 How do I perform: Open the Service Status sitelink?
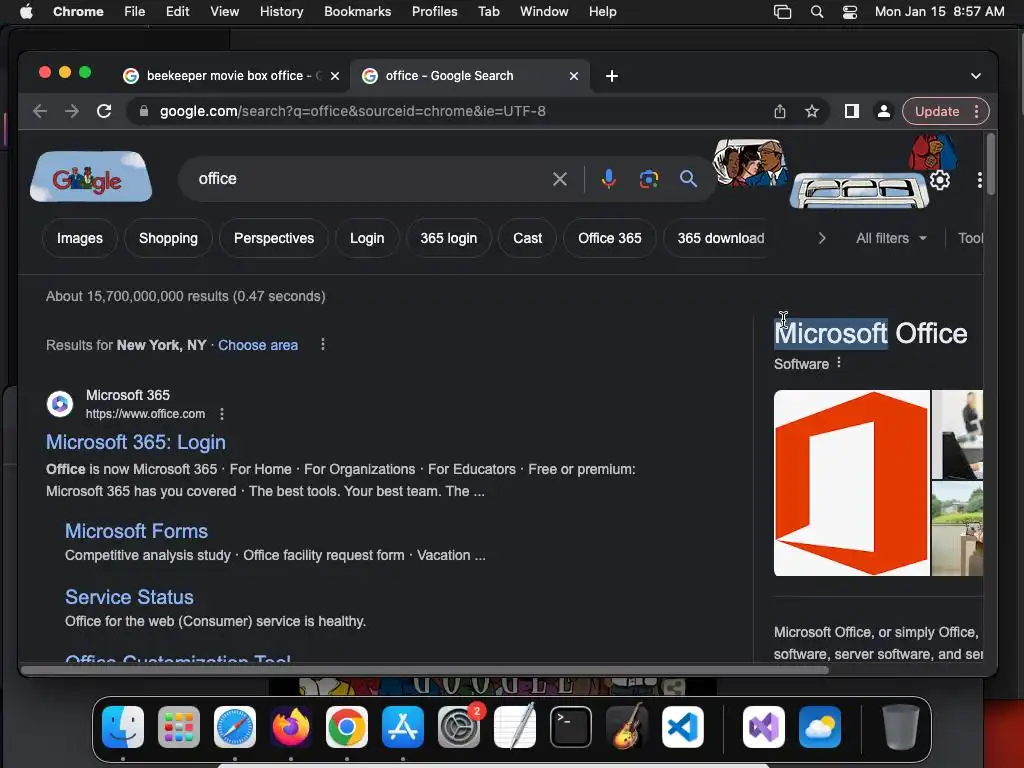(x=129, y=597)
